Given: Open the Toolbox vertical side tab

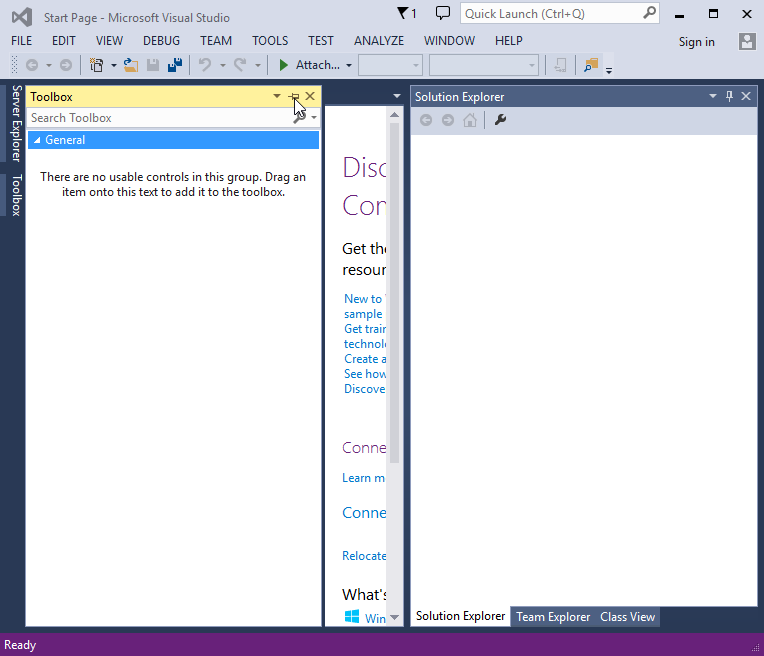Looking at the screenshot, I should click(17, 195).
